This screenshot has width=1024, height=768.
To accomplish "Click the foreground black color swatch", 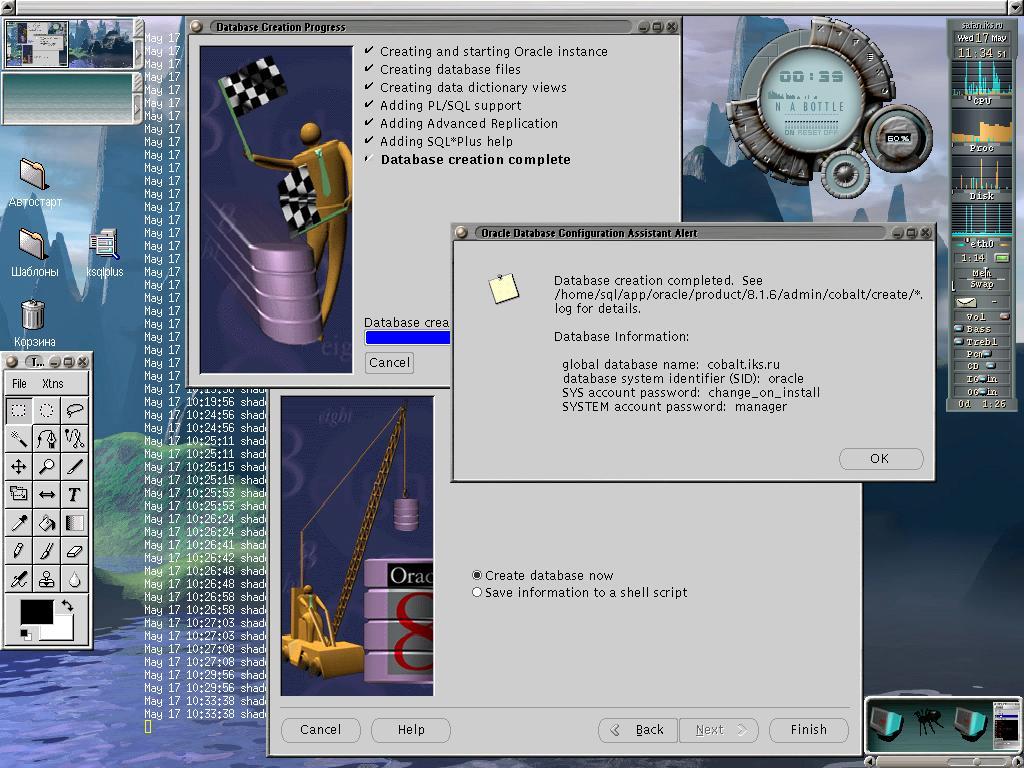I will click(x=37, y=611).
